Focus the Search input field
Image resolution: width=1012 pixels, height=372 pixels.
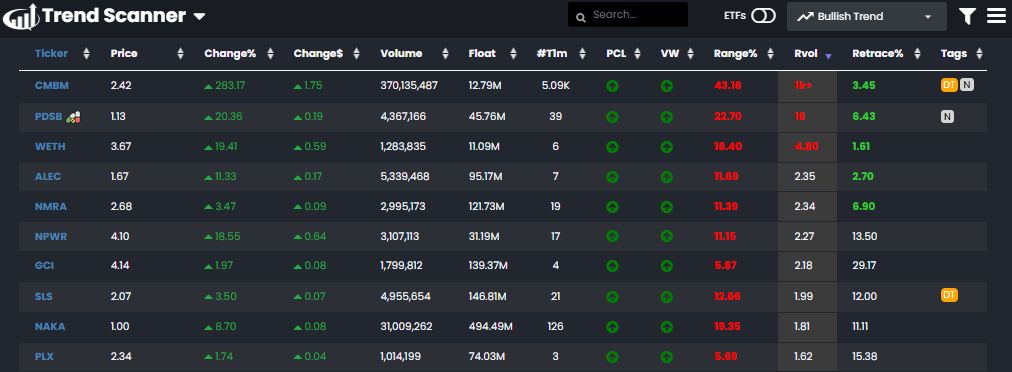coord(627,15)
